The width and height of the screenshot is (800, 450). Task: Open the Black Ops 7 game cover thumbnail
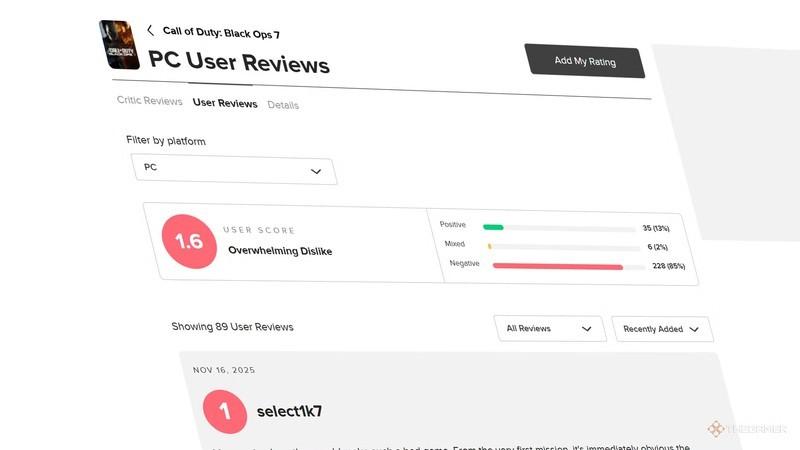pos(119,45)
